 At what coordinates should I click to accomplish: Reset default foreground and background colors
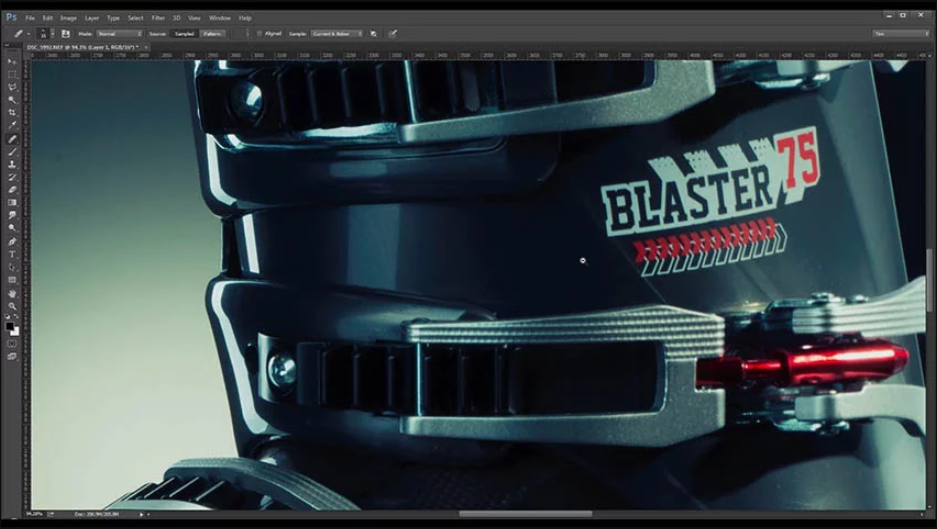point(8,317)
